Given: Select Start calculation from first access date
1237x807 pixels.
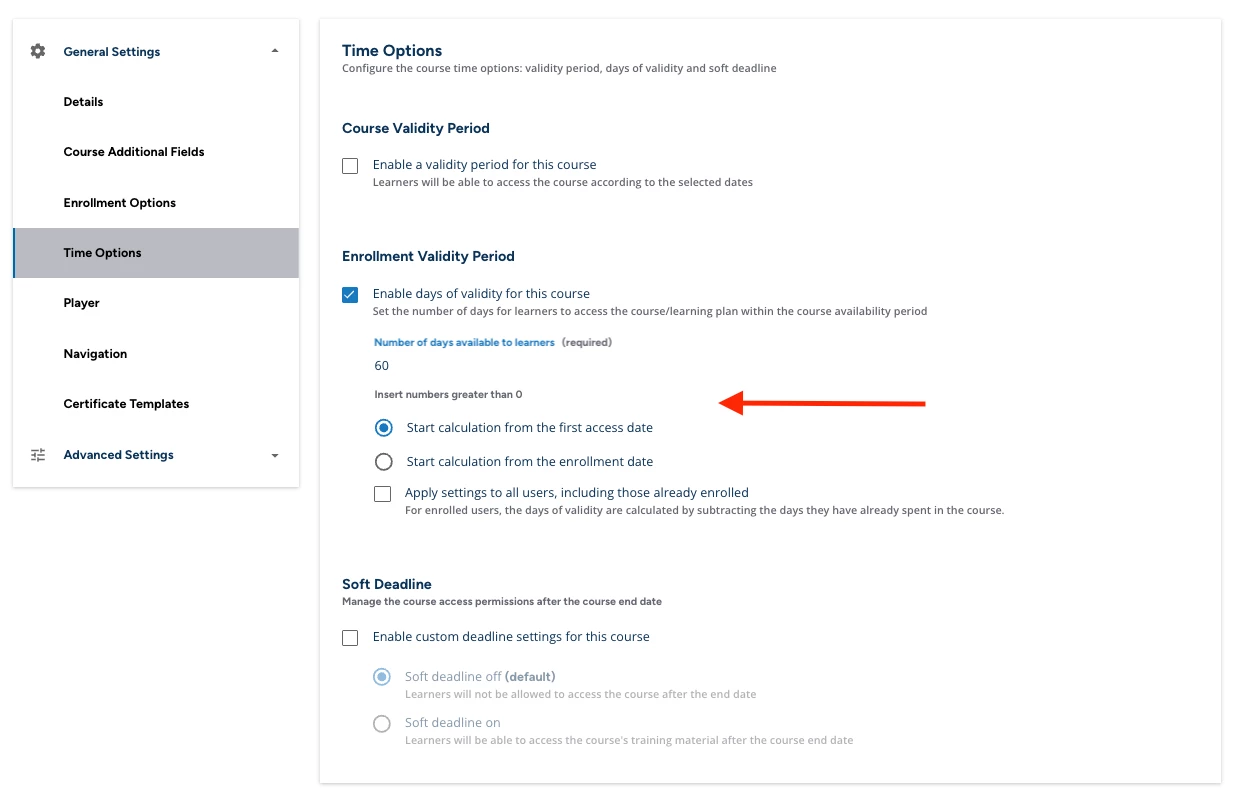Looking at the screenshot, I should tap(383, 428).
